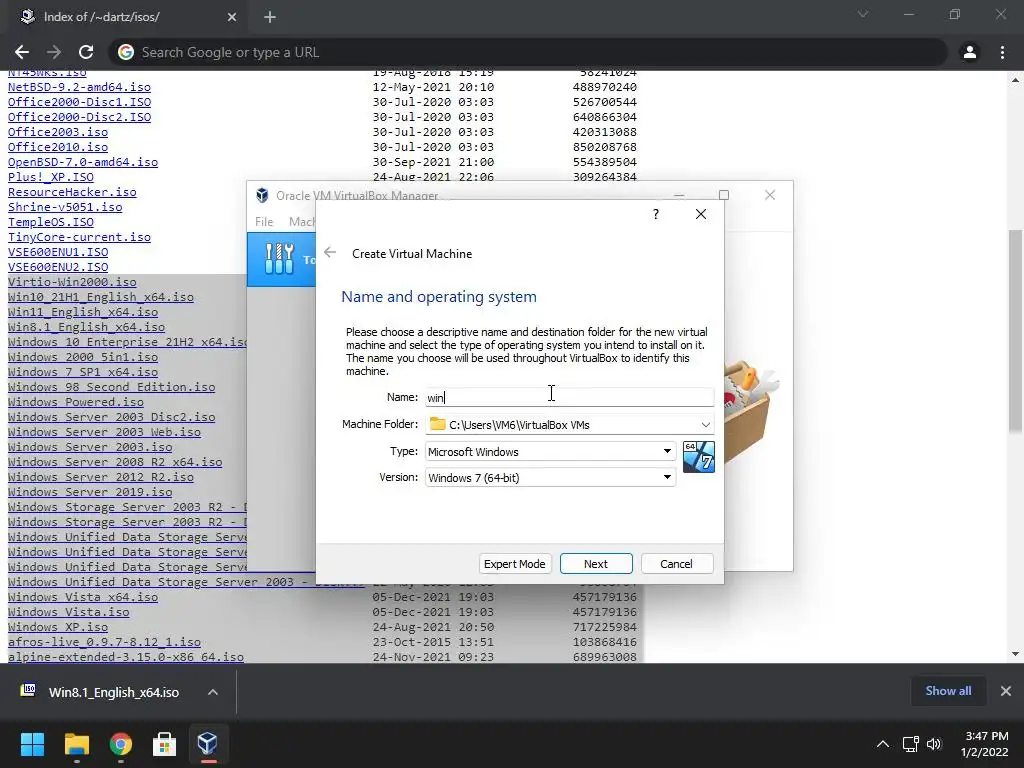Open Office2010.iso link
The image size is (1024, 768).
click(x=57, y=147)
